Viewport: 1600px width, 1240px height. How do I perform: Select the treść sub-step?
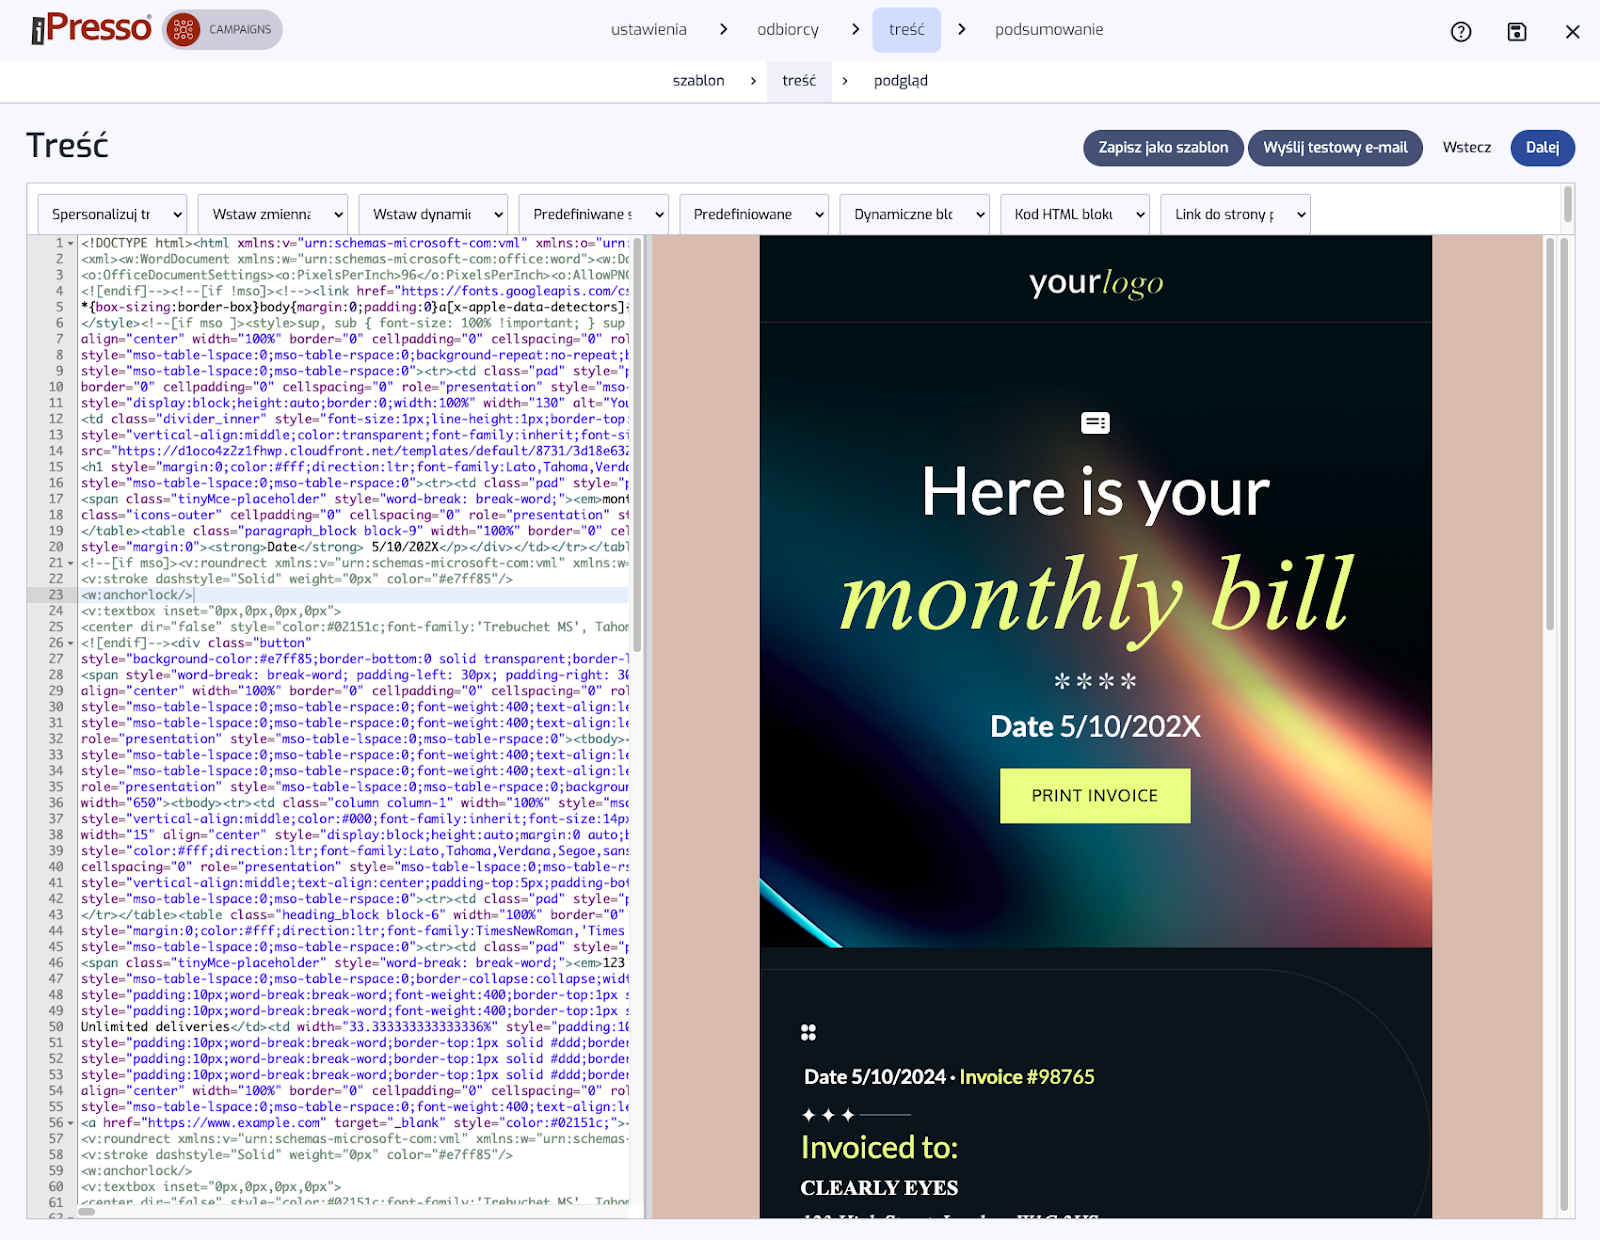click(x=799, y=81)
